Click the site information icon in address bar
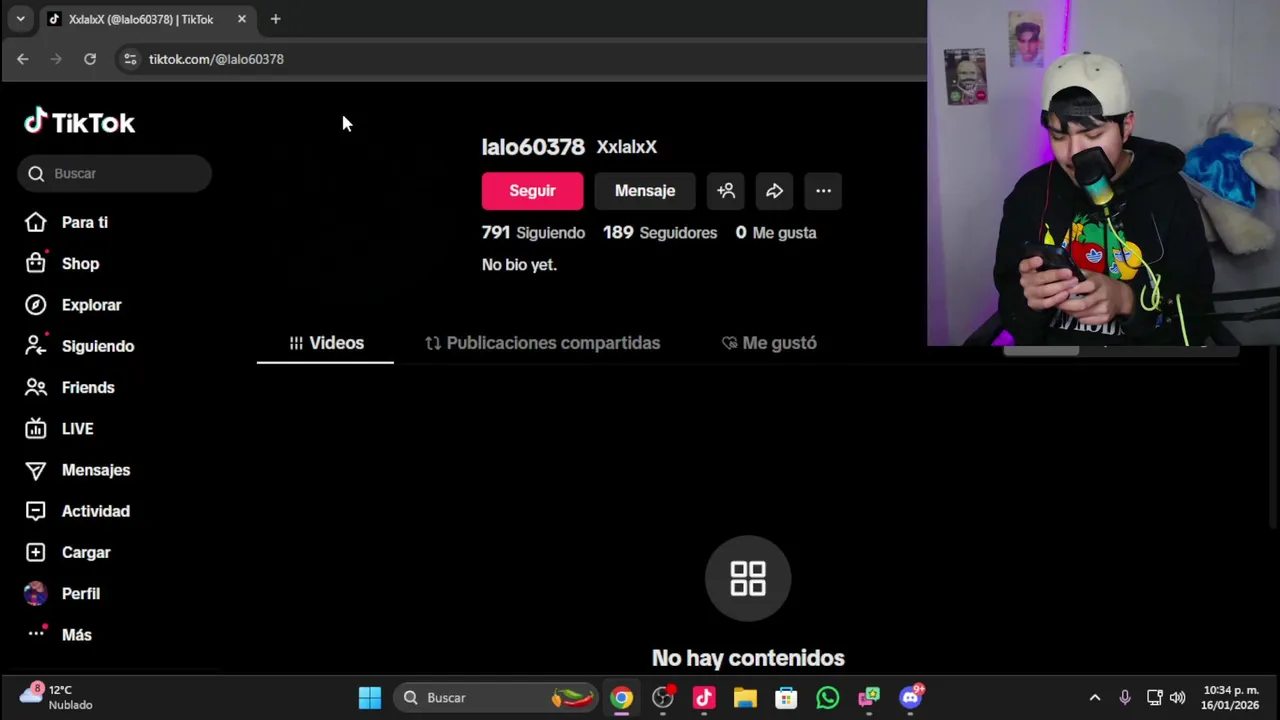 (x=130, y=59)
